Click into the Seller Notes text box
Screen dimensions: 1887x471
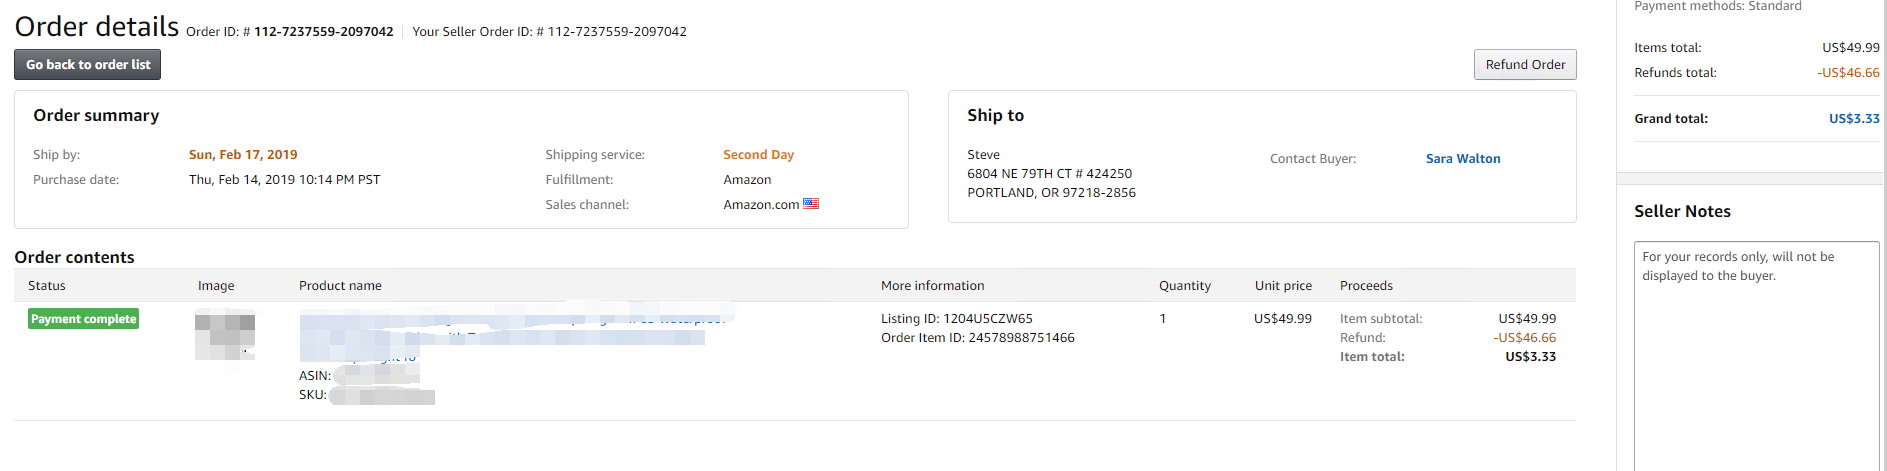pyautogui.click(x=1755, y=360)
